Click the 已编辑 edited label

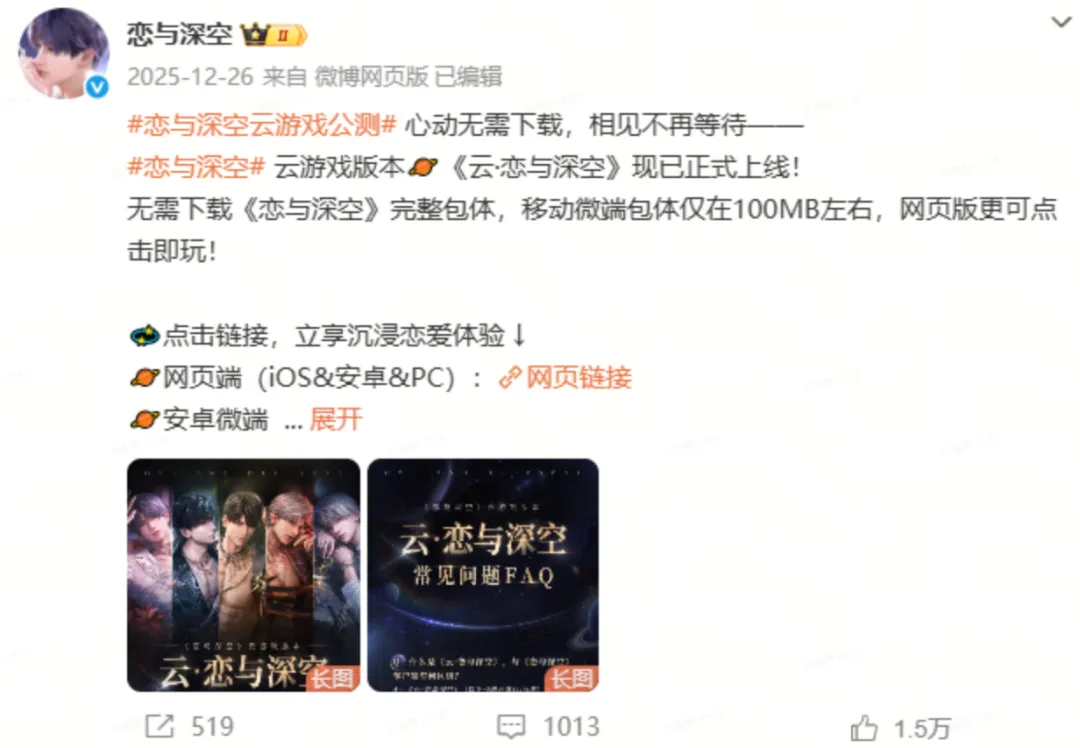pyautogui.click(x=468, y=76)
